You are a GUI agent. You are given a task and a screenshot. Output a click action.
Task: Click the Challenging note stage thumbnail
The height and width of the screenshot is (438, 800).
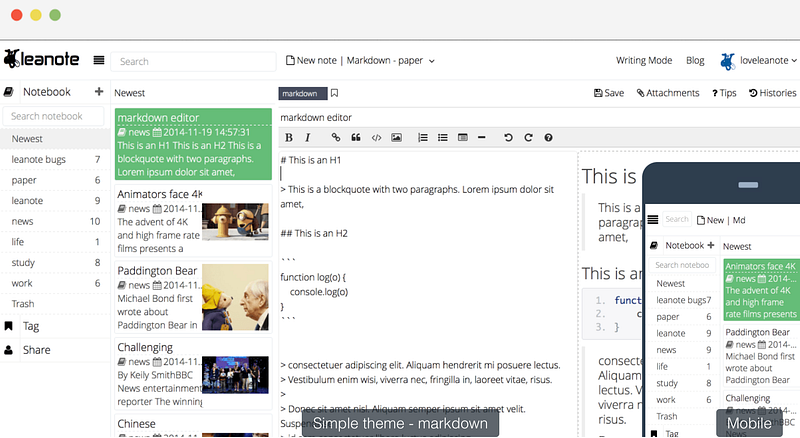[x=235, y=375]
